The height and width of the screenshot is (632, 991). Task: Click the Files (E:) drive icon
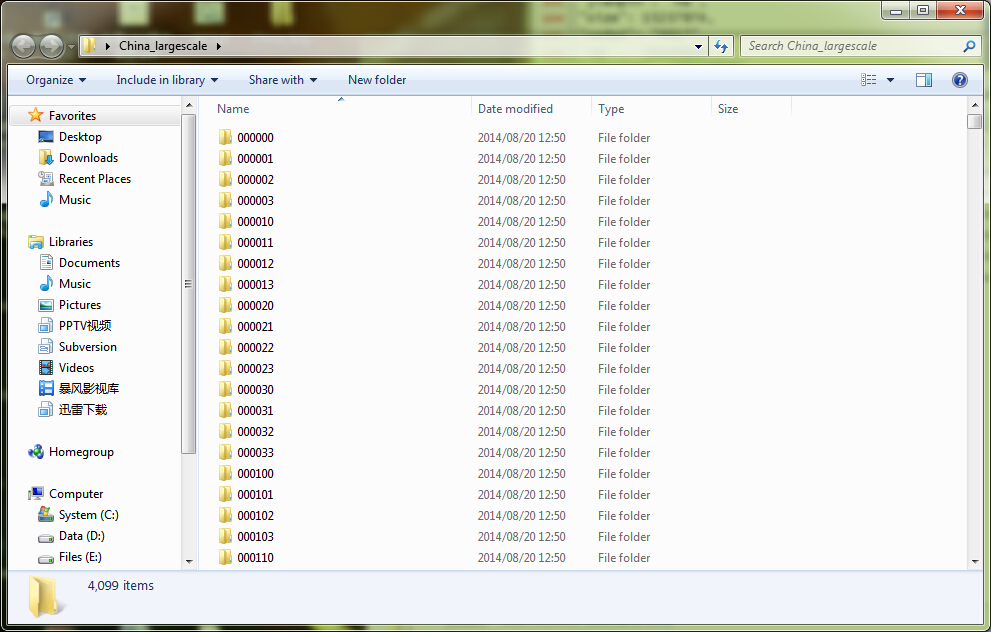click(46, 559)
